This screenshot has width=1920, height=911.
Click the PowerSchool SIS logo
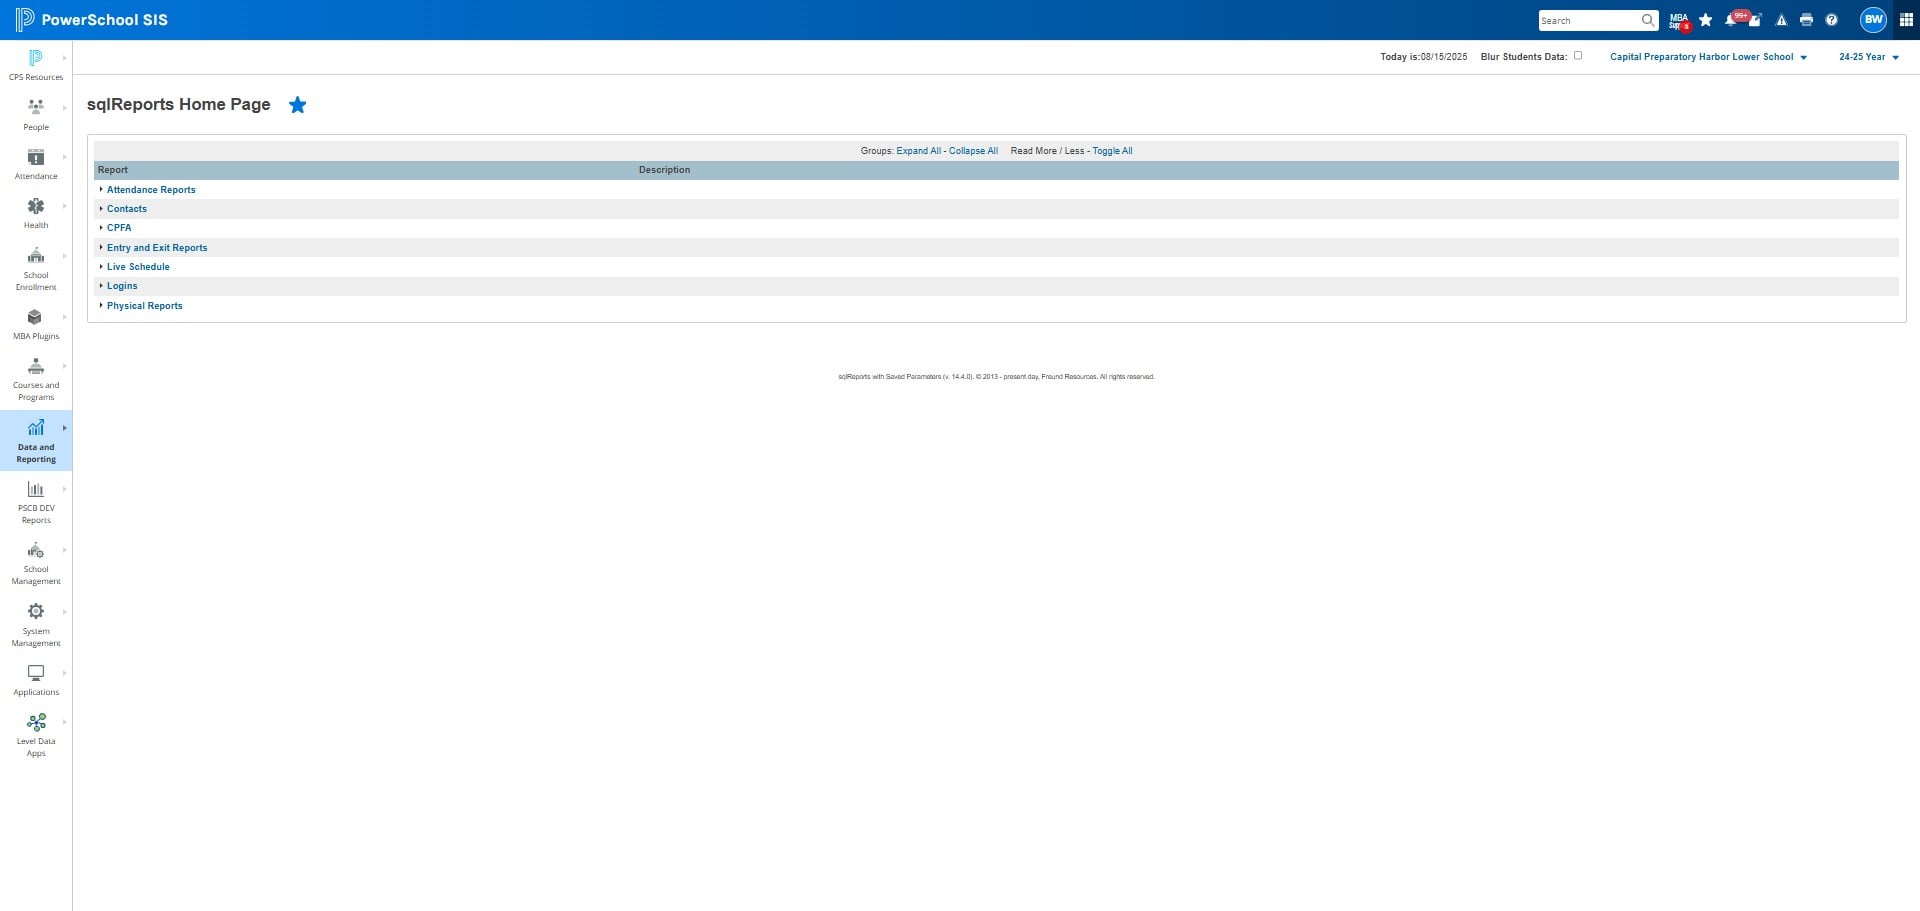pyautogui.click(x=91, y=20)
